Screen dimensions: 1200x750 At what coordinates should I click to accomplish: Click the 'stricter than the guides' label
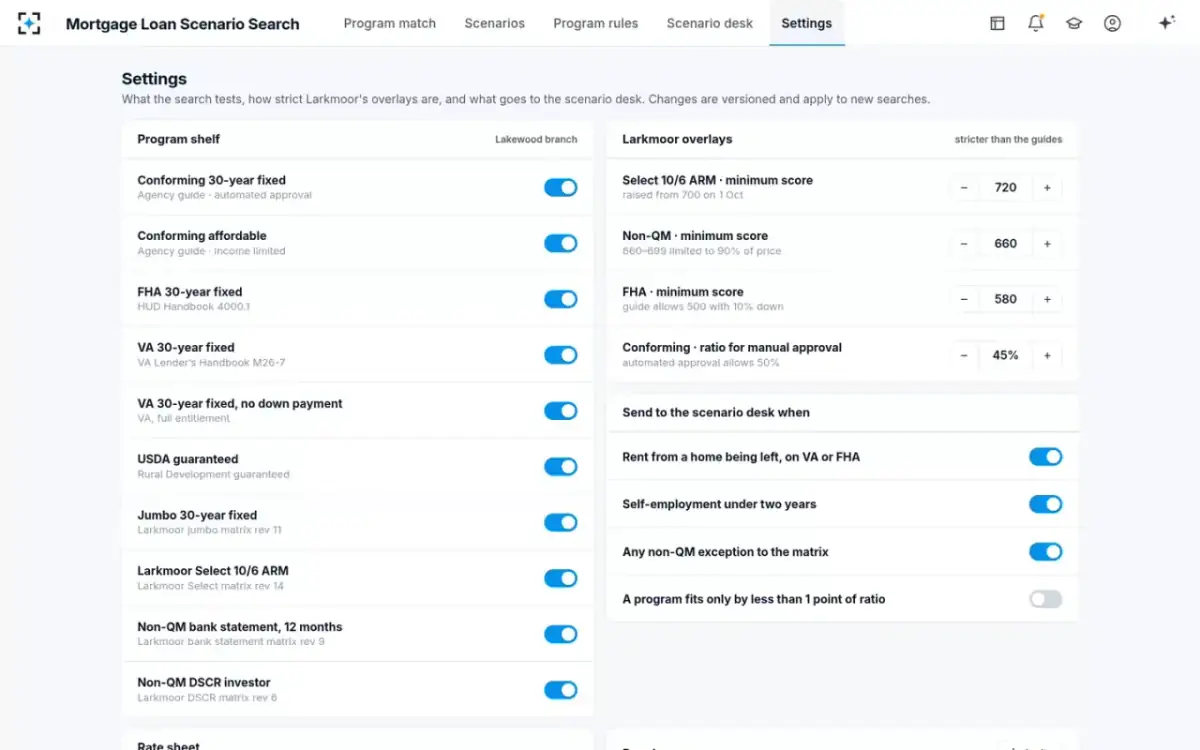[x=1009, y=140]
